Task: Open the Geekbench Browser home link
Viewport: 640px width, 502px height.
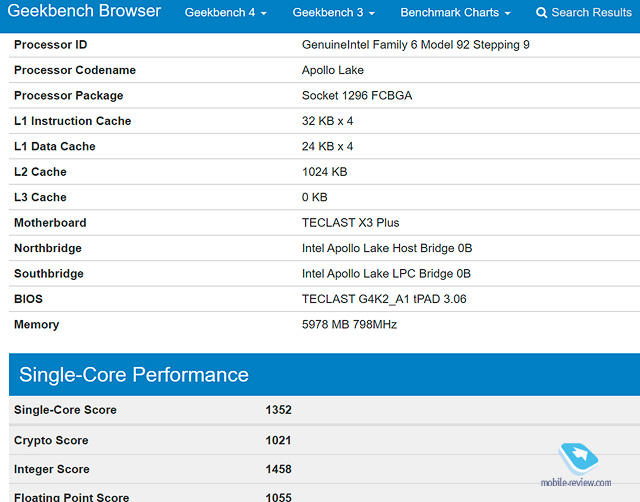Action: pyautogui.click(x=84, y=11)
